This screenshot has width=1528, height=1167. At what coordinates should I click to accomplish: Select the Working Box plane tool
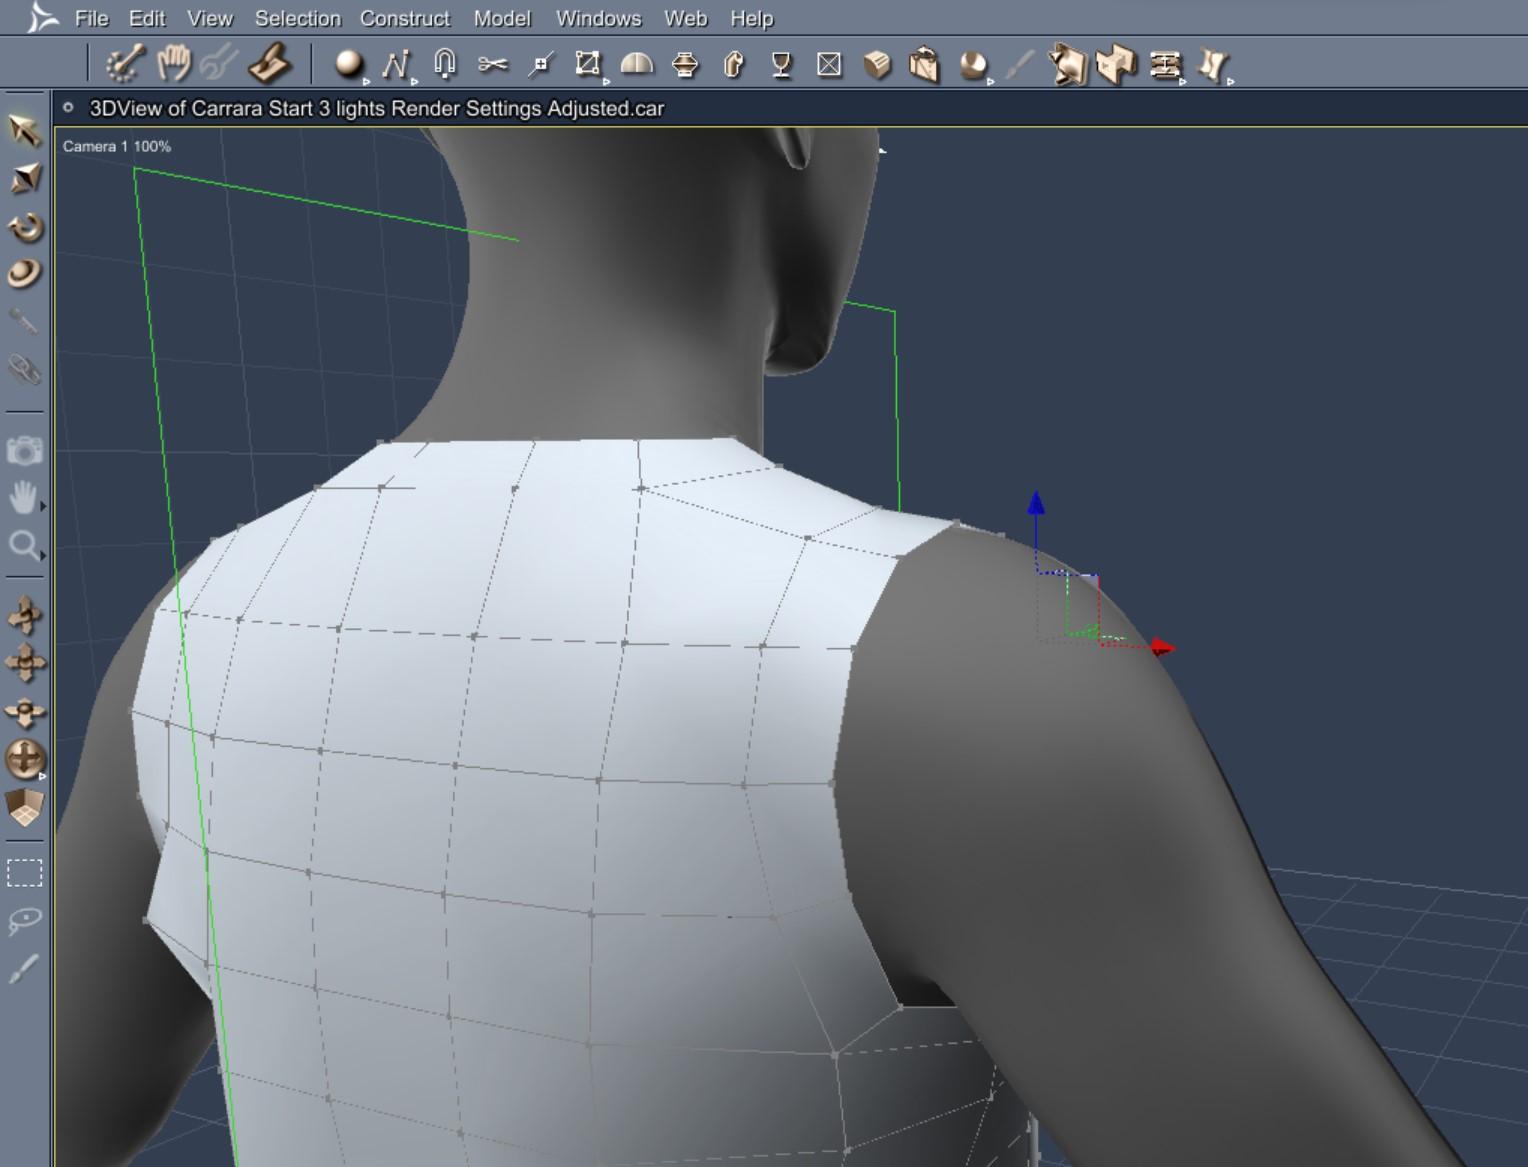(x=25, y=808)
